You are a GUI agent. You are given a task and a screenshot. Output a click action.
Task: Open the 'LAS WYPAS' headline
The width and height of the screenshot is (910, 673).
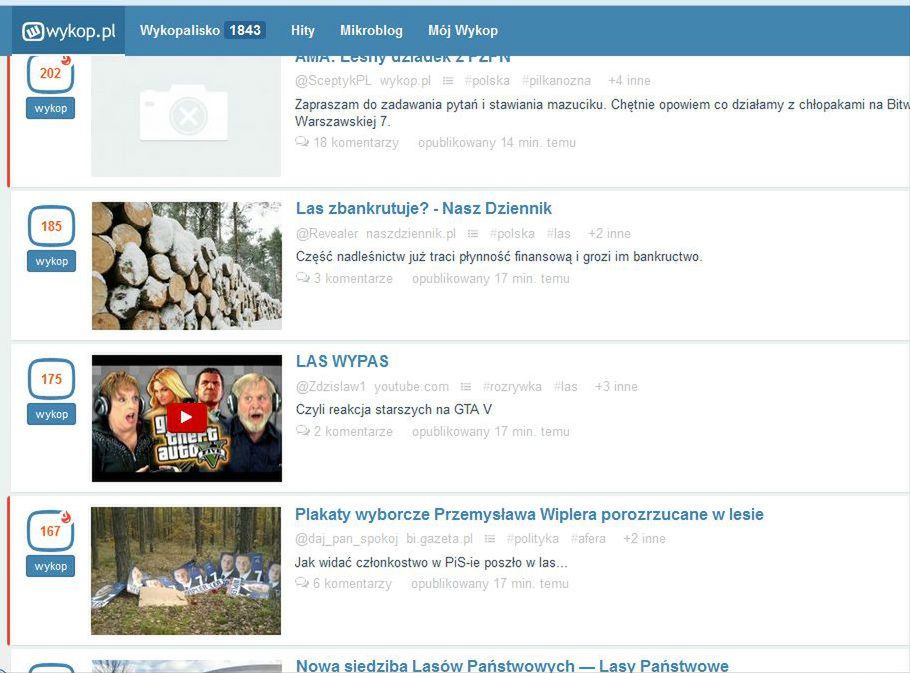click(342, 361)
